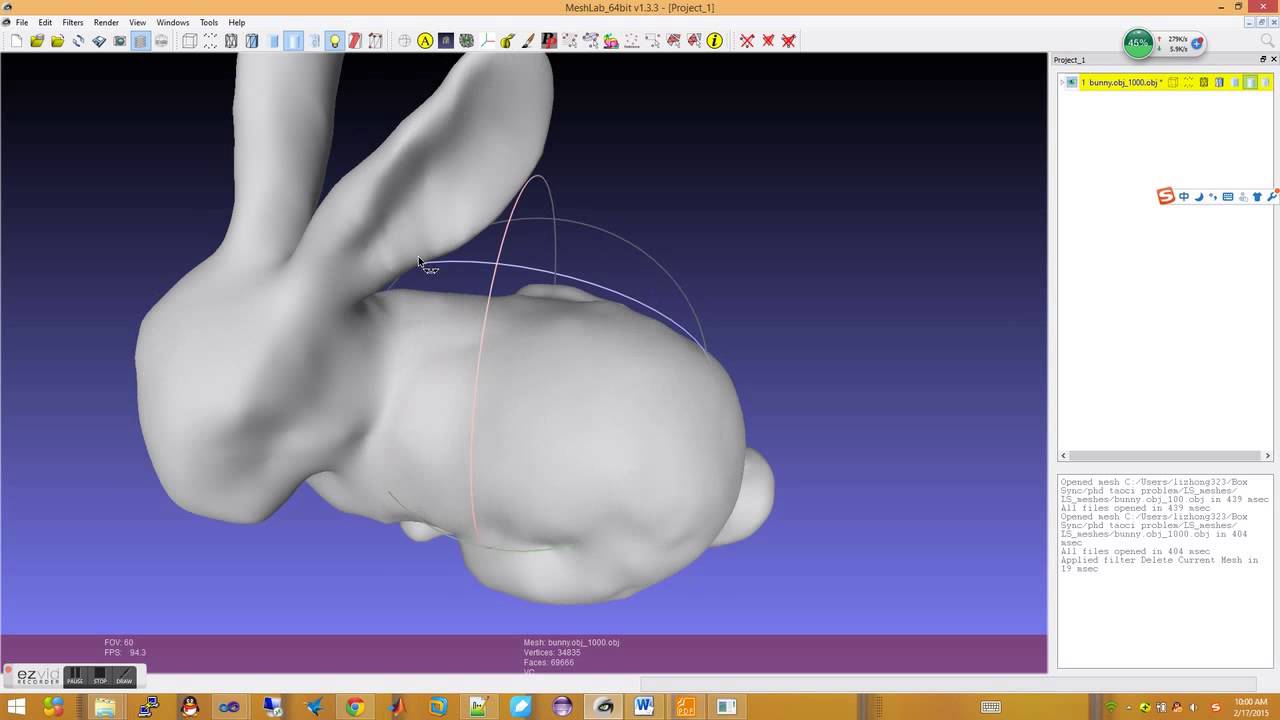
Task: Click the Sogou S input method icon
Action: [x=1165, y=196]
